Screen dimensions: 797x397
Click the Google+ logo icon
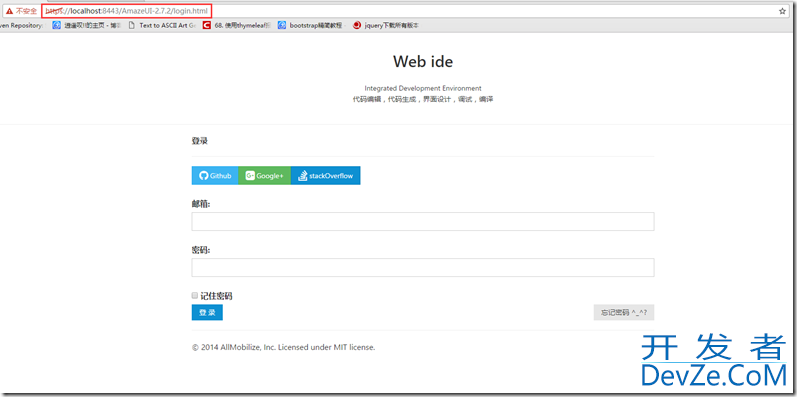tap(250, 175)
